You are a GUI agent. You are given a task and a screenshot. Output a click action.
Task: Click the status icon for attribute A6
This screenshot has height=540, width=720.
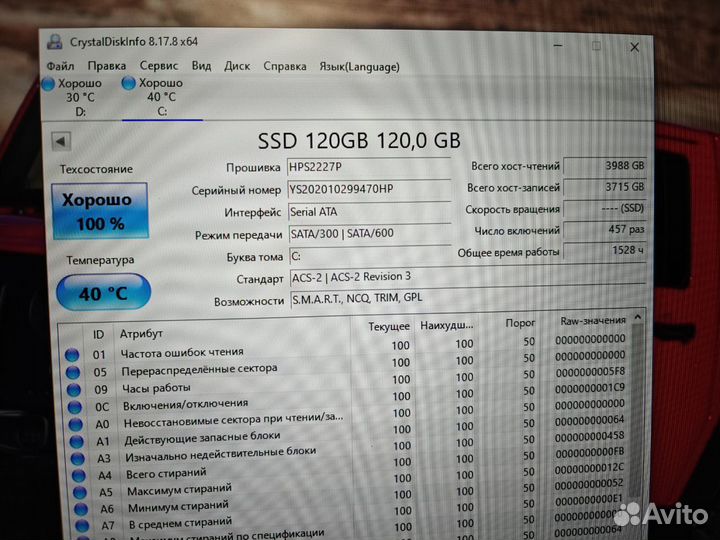point(81,509)
